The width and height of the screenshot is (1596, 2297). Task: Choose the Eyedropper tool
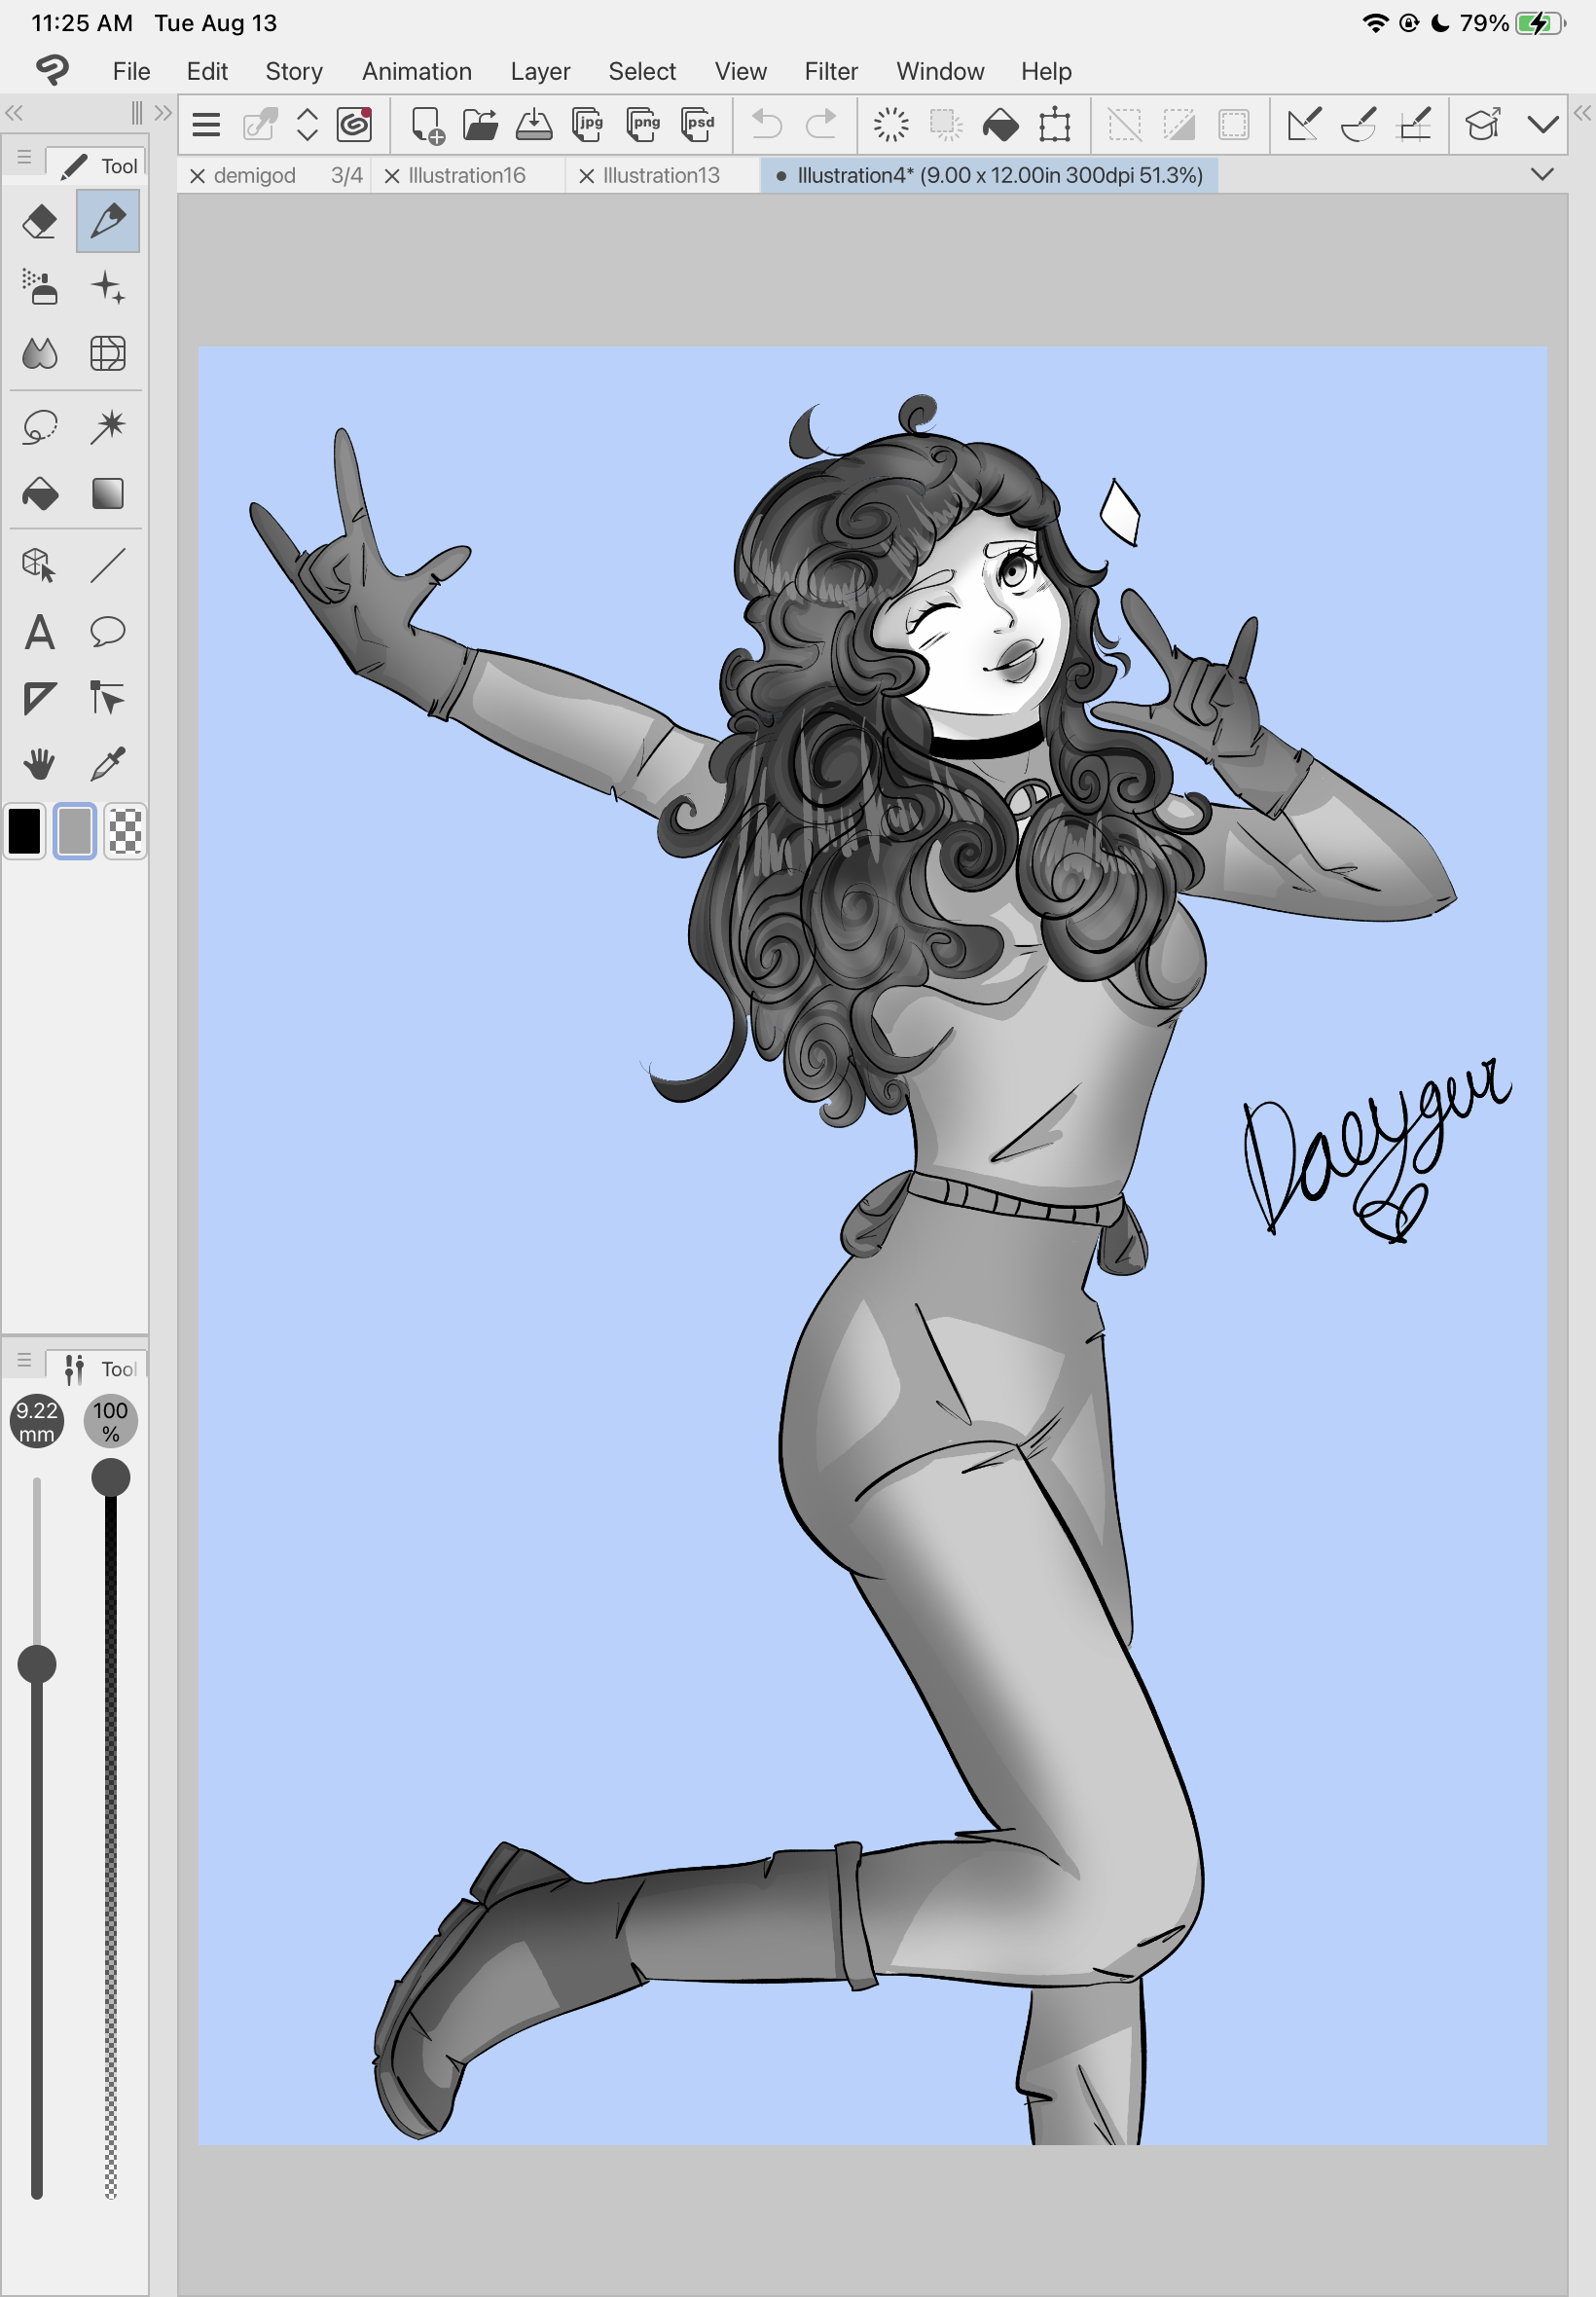click(107, 765)
